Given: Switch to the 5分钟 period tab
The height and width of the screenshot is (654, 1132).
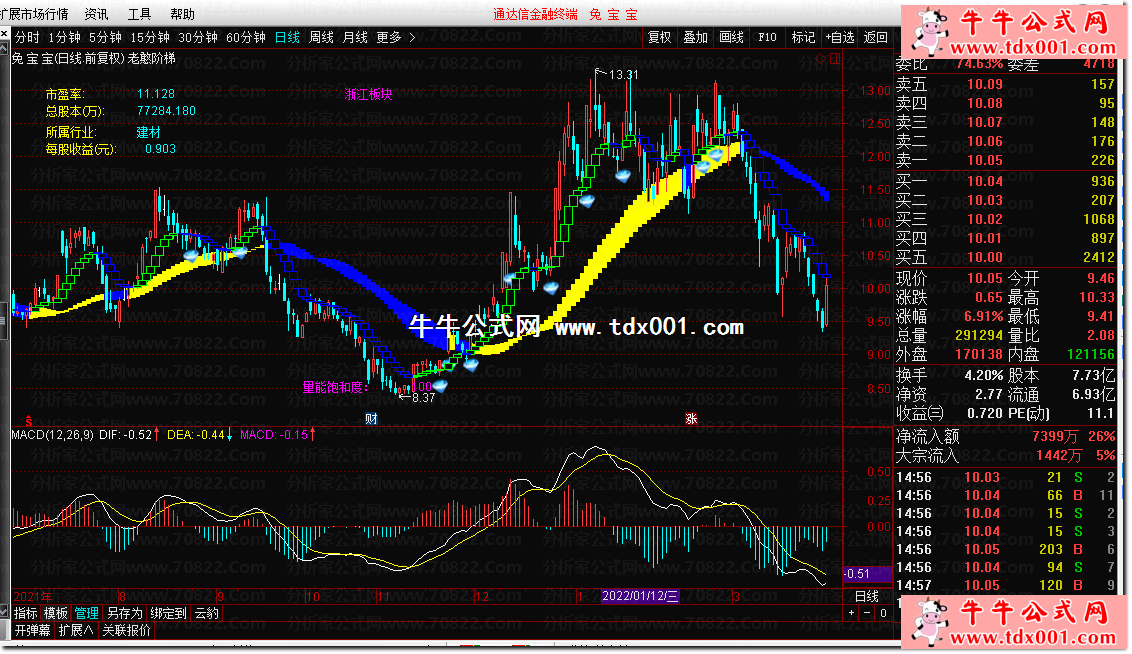Looking at the screenshot, I should click(105, 37).
